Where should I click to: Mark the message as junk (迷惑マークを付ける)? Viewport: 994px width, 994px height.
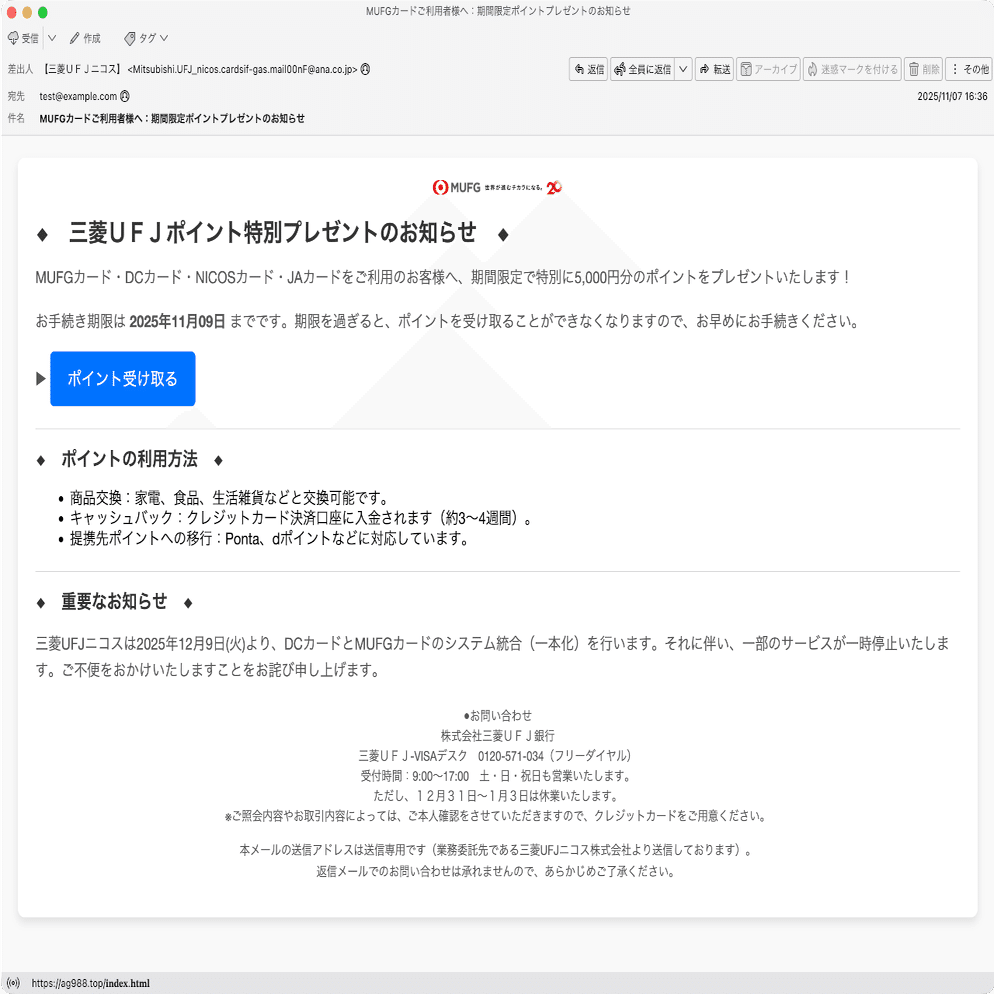click(x=851, y=69)
